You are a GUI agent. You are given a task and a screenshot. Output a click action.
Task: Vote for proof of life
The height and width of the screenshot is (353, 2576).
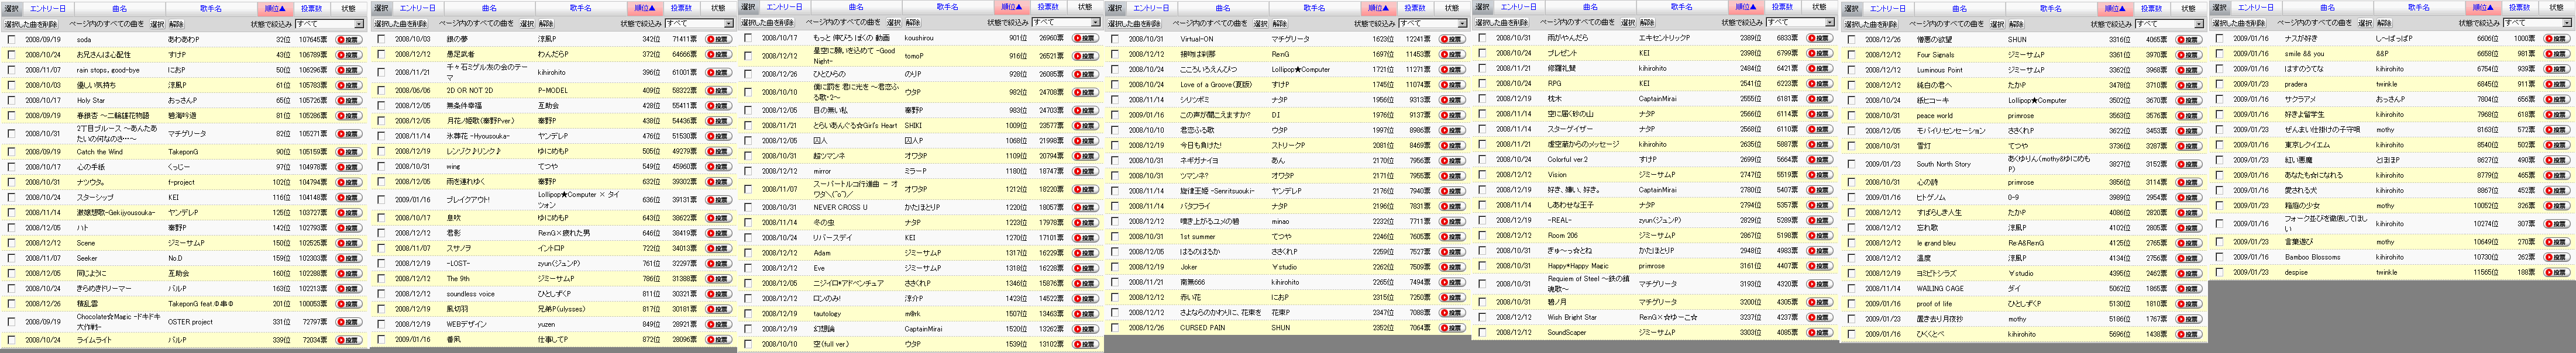click(x=2188, y=303)
